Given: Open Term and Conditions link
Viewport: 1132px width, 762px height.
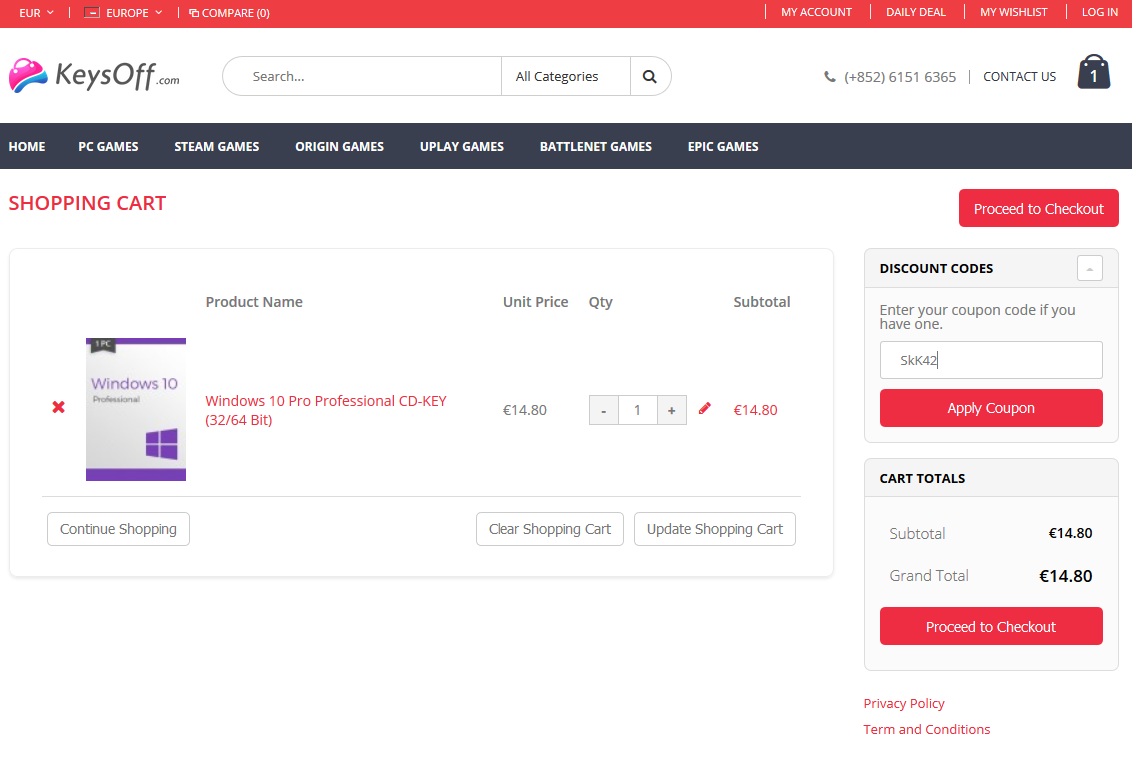Looking at the screenshot, I should click(927, 729).
